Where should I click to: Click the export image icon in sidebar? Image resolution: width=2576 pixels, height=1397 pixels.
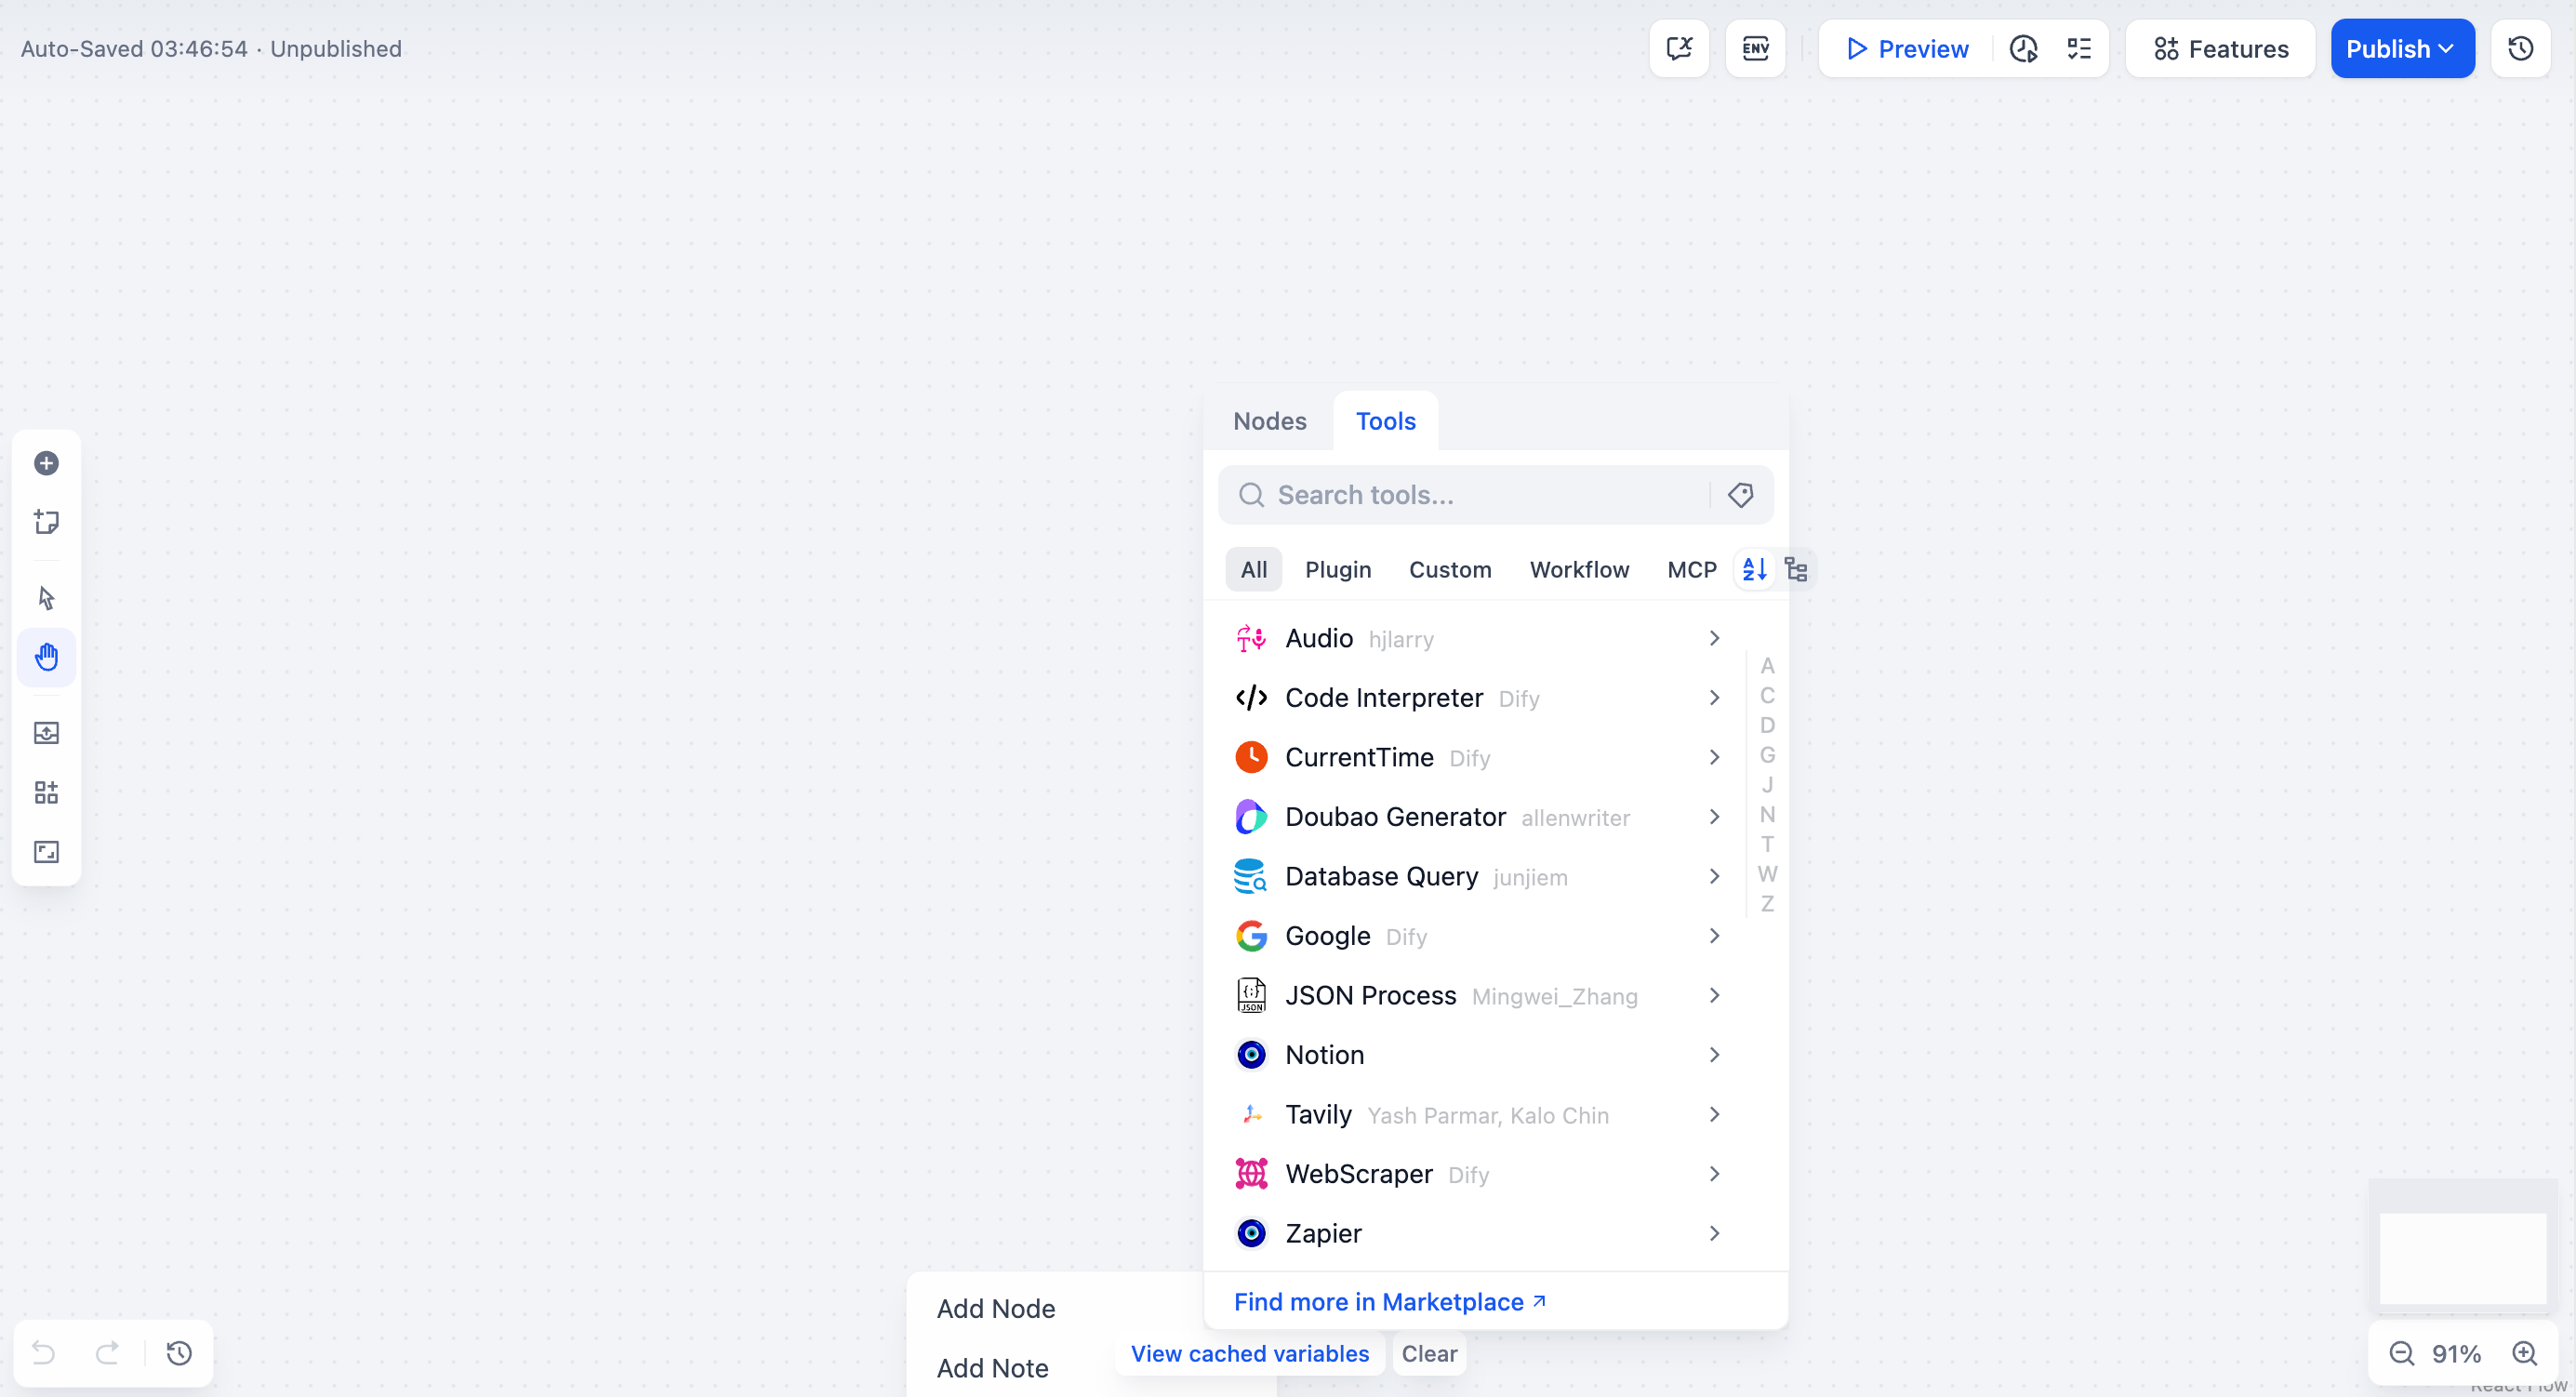pyautogui.click(x=46, y=733)
